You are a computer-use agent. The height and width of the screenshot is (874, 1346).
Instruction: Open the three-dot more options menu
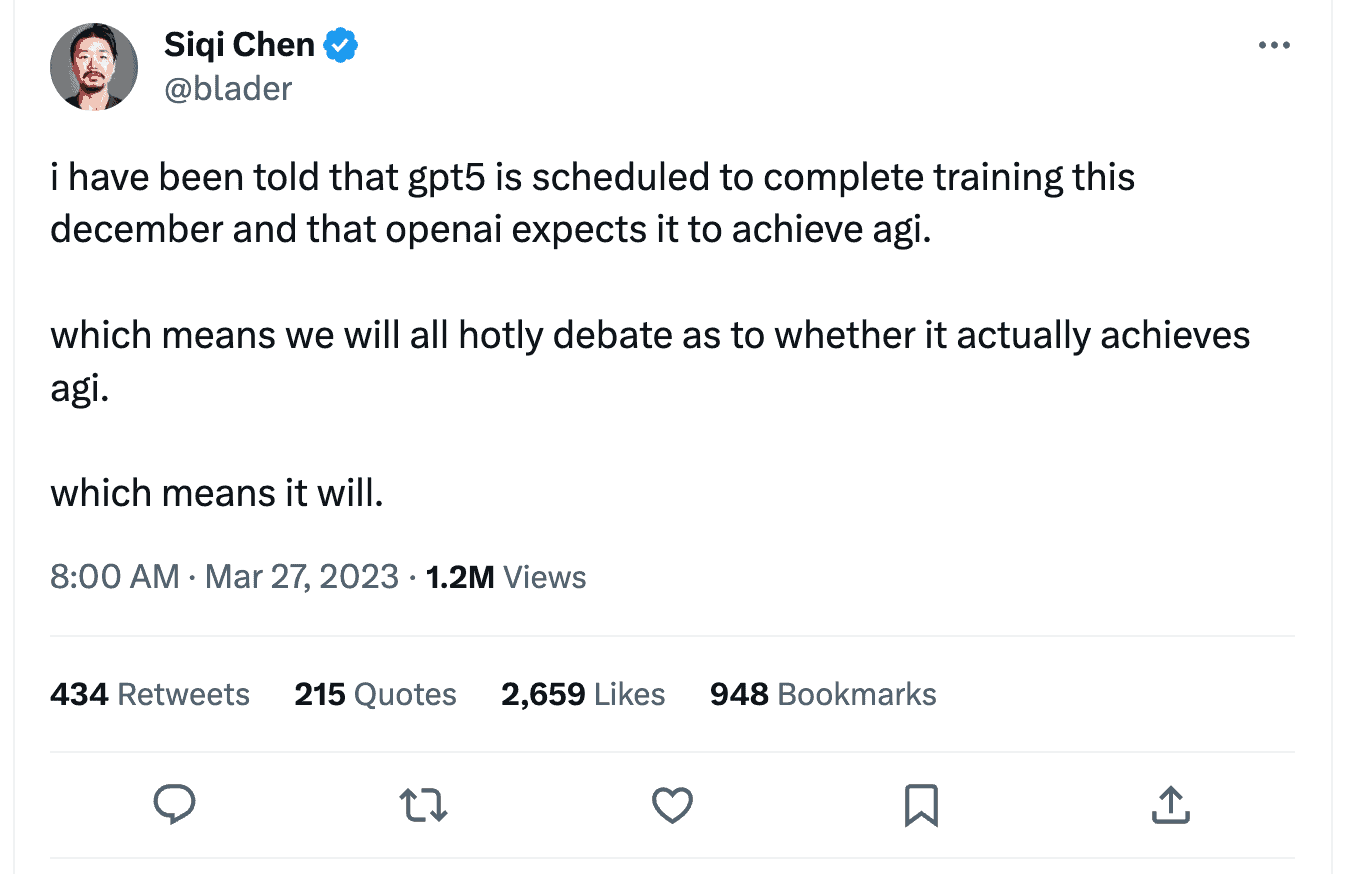[1273, 46]
